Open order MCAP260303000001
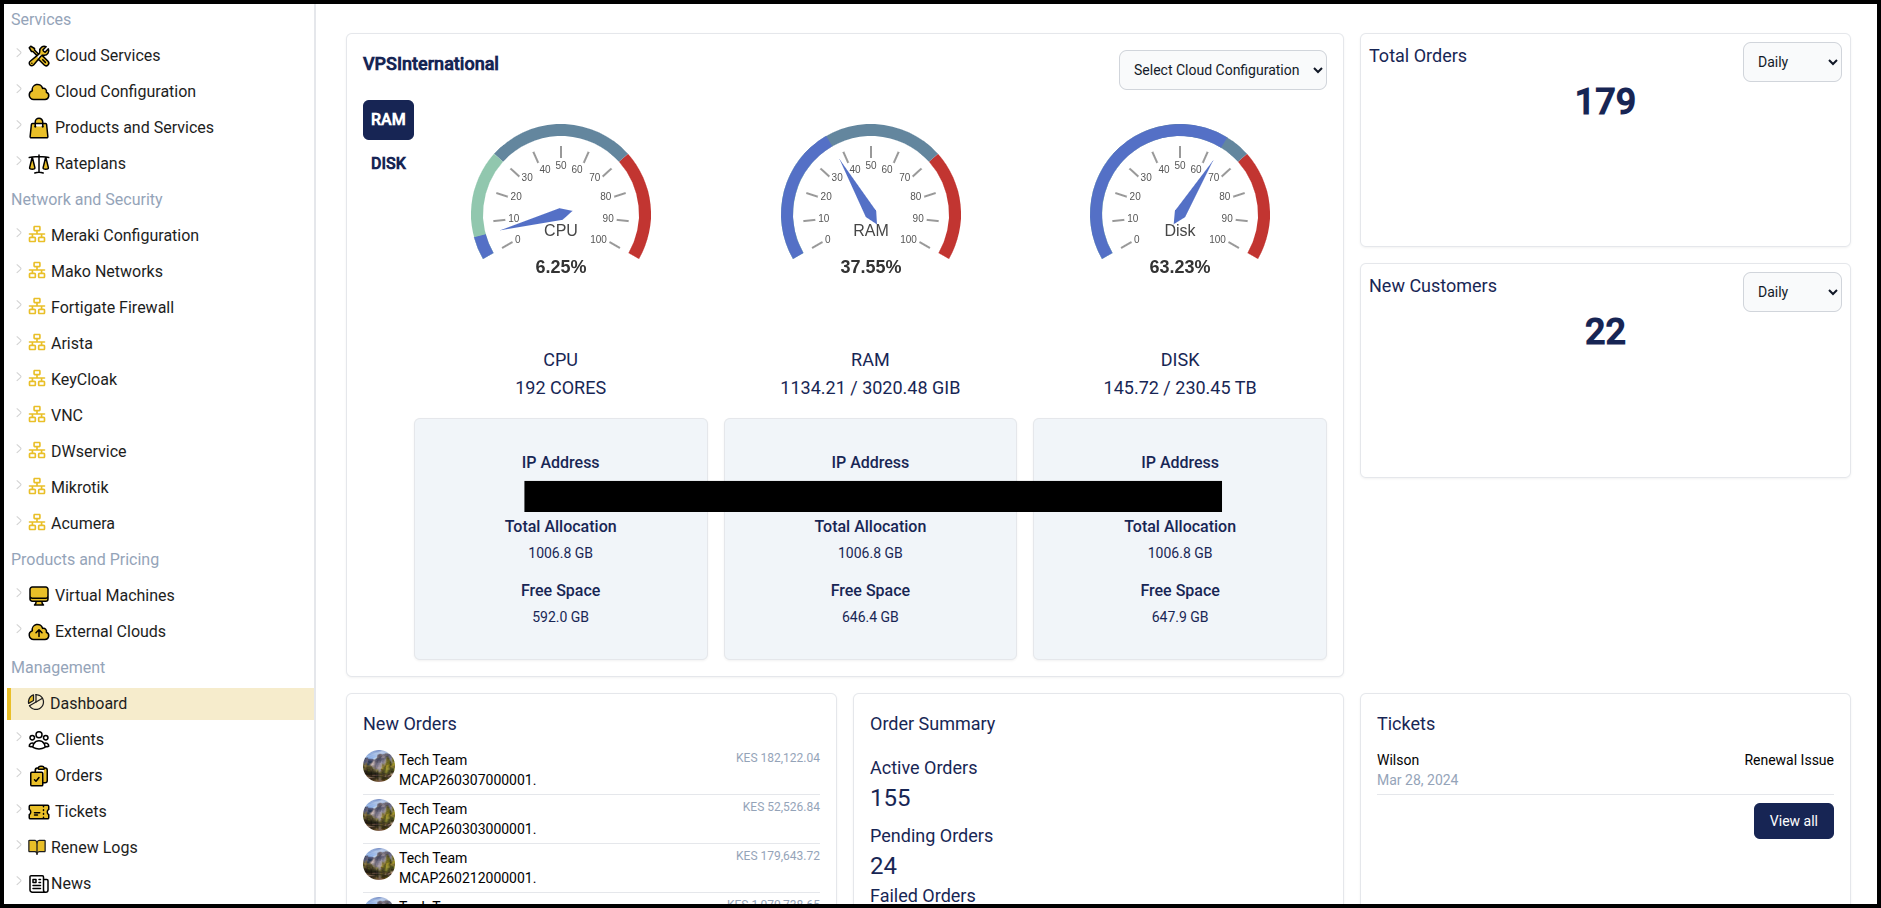 467,829
